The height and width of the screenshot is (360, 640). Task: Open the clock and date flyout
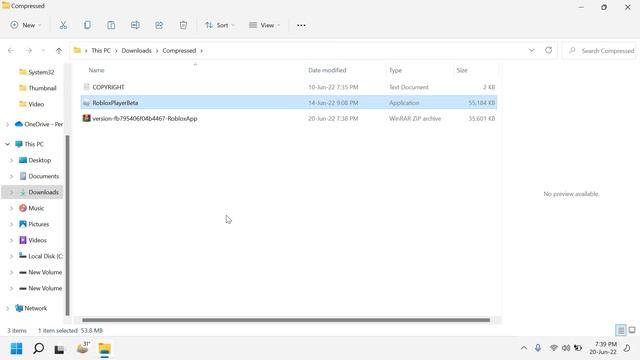click(x=603, y=348)
